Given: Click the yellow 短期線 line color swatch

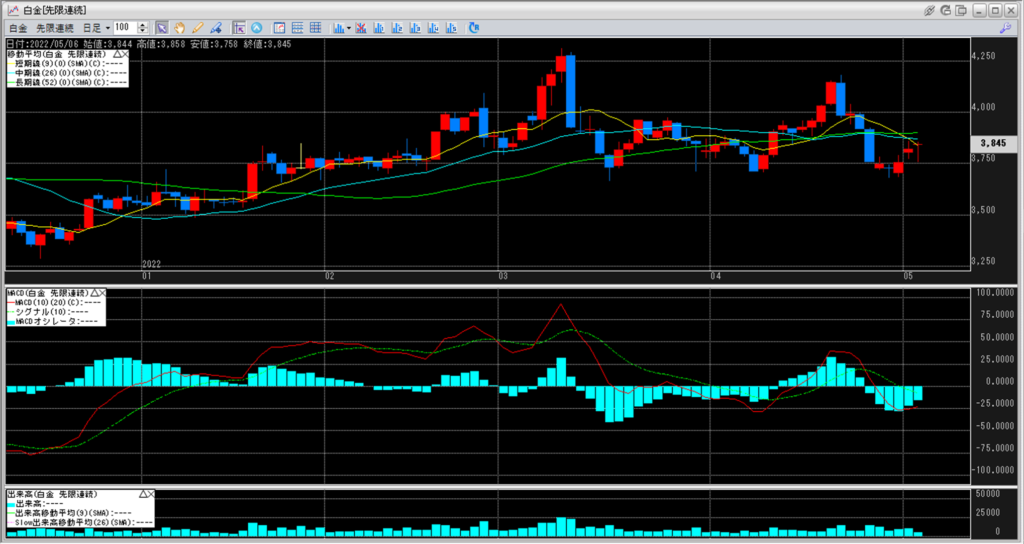Looking at the screenshot, I should pos(10,63).
